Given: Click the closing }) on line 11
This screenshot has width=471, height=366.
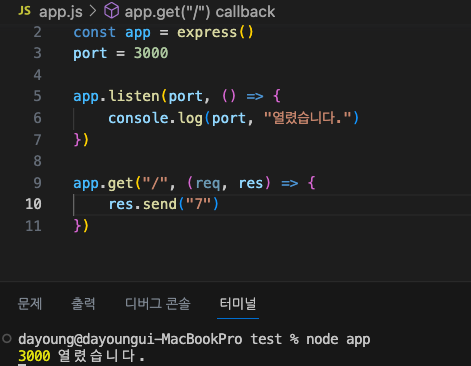Looking at the screenshot, I should click(x=81, y=226).
